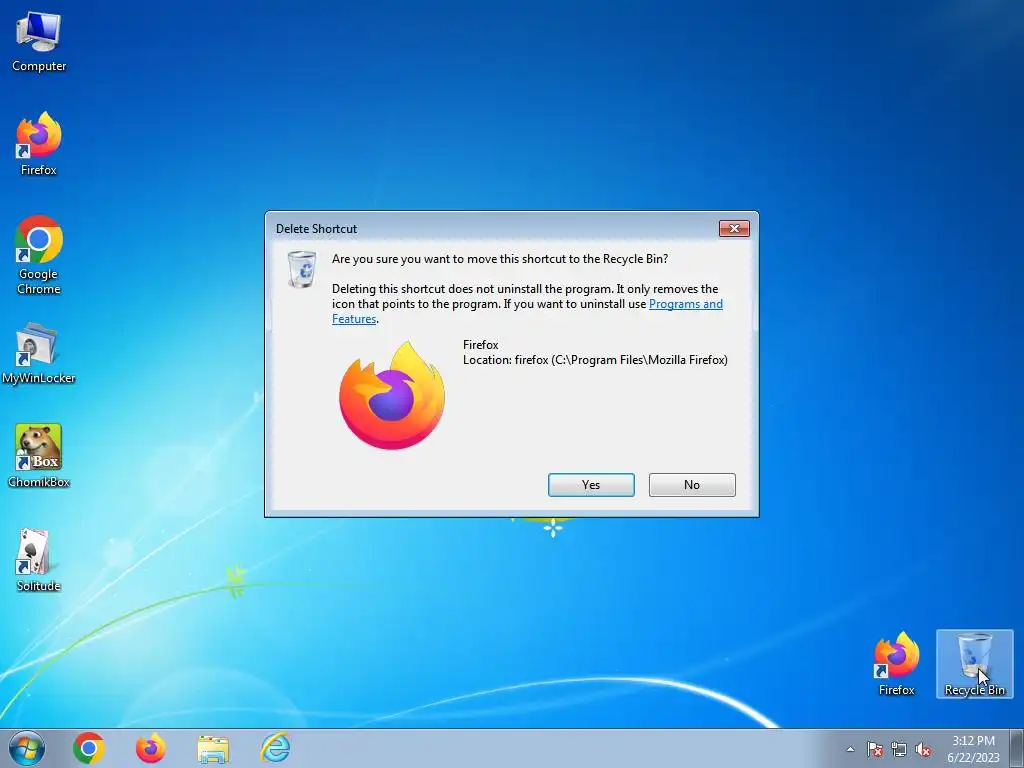The width and height of the screenshot is (1024, 768).
Task: Open the muted volume tray icon
Action: coord(923,749)
